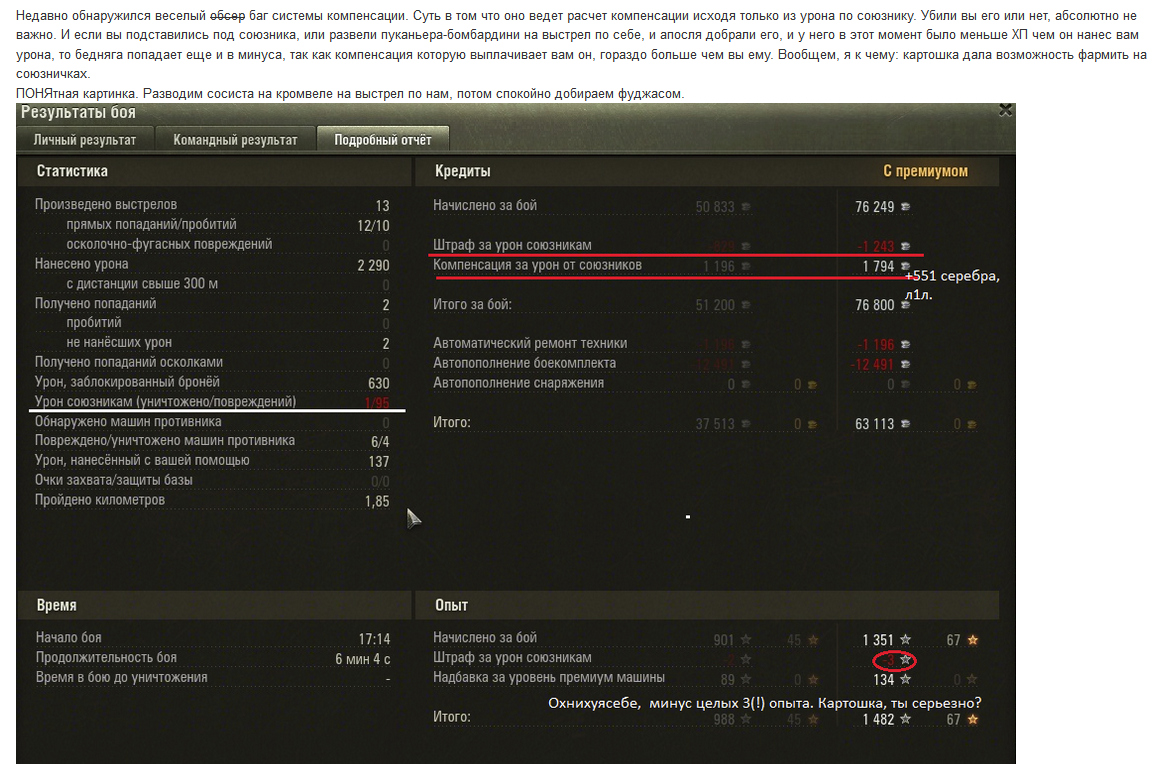Click the Начало боя label
This screenshot has height=764, width=1155.
pyautogui.click(x=69, y=638)
